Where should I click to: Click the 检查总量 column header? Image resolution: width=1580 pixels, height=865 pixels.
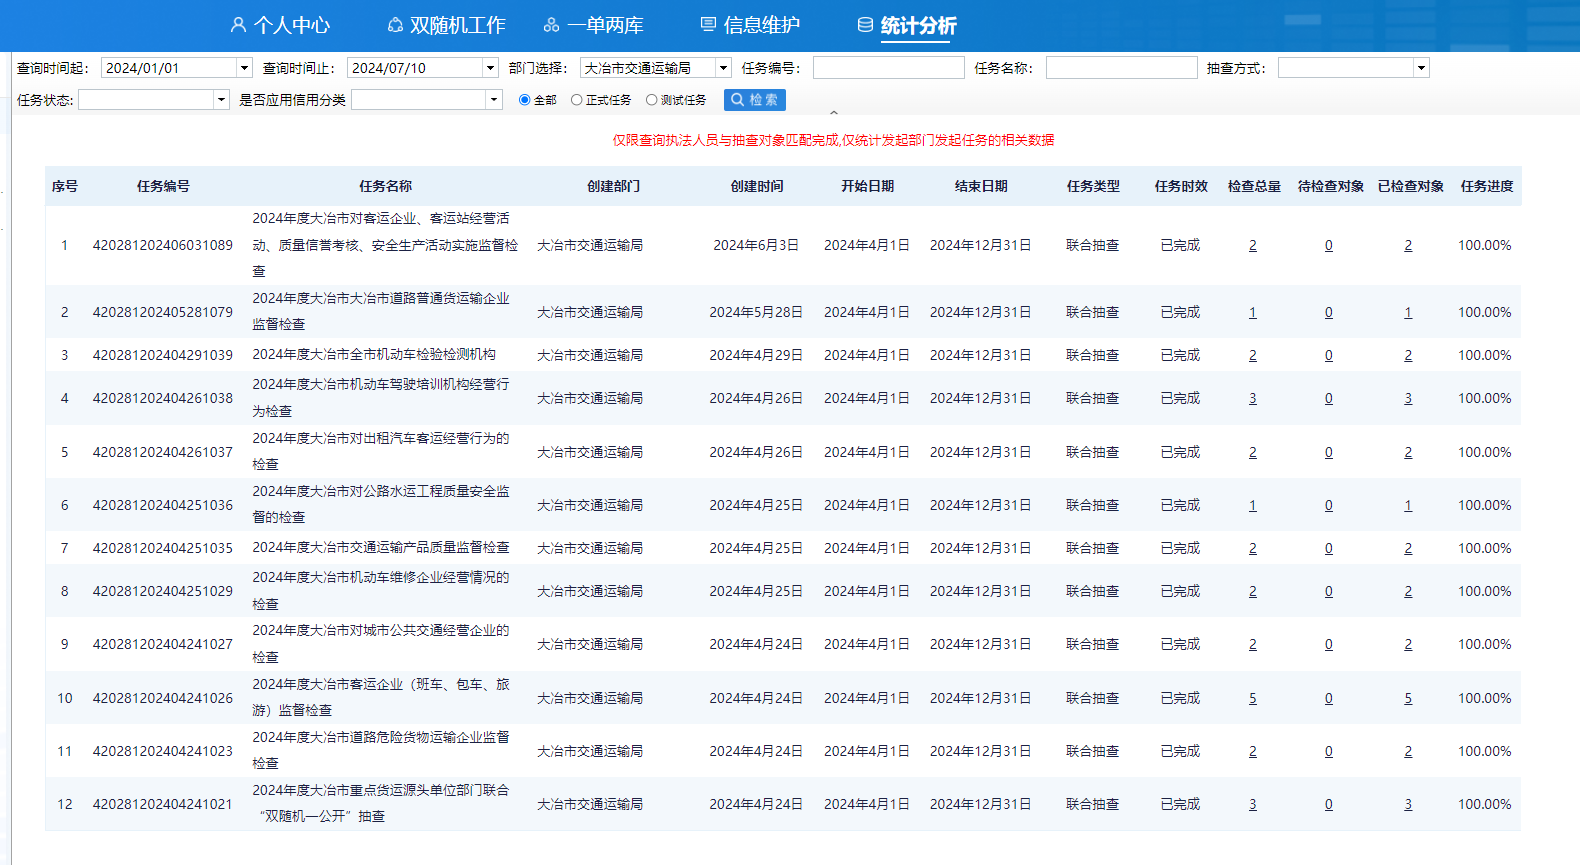tap(1254, 186)
